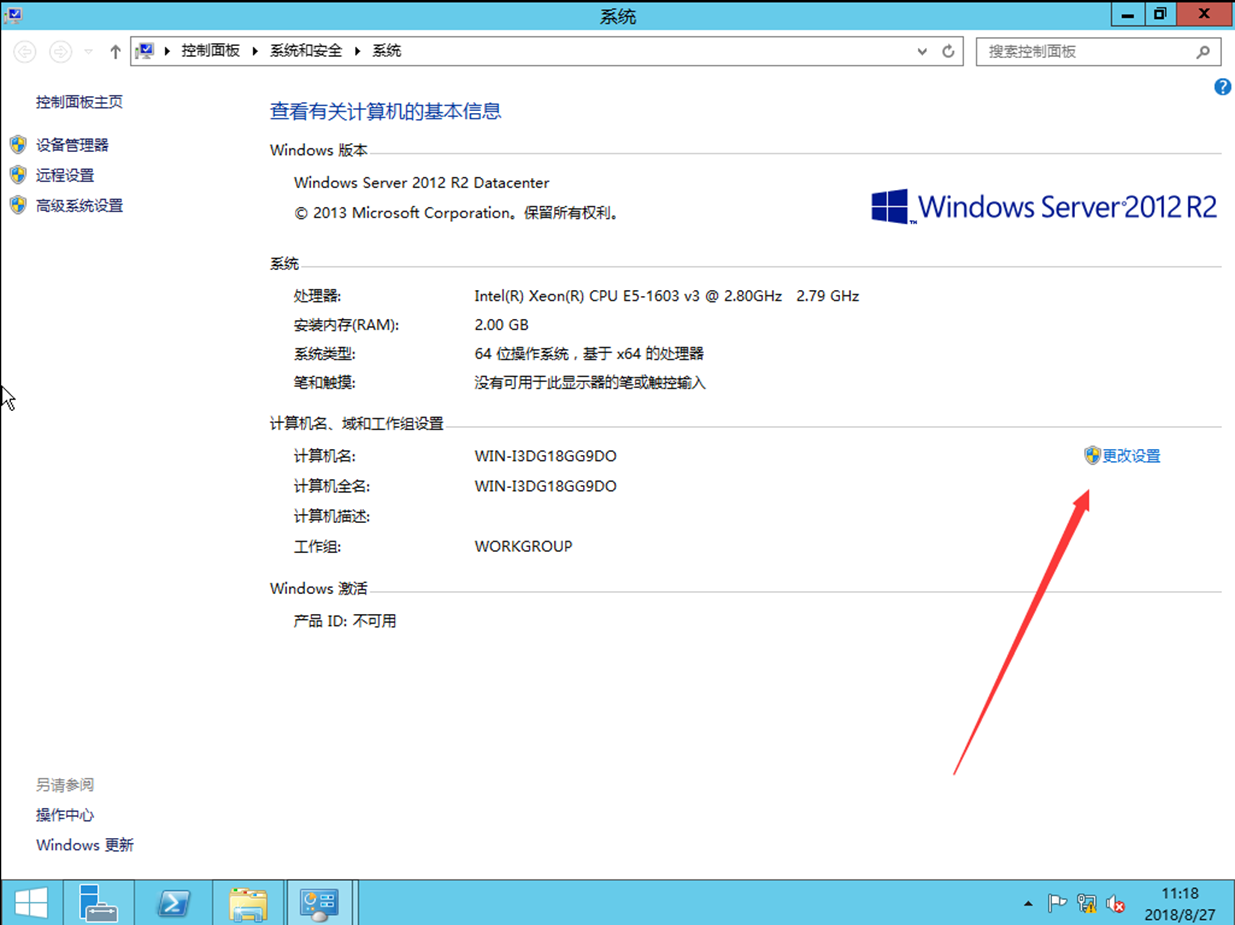Click the 没有可用于此显示器的笔或触控输入 text
The image size is (1235, 925).
590,383
